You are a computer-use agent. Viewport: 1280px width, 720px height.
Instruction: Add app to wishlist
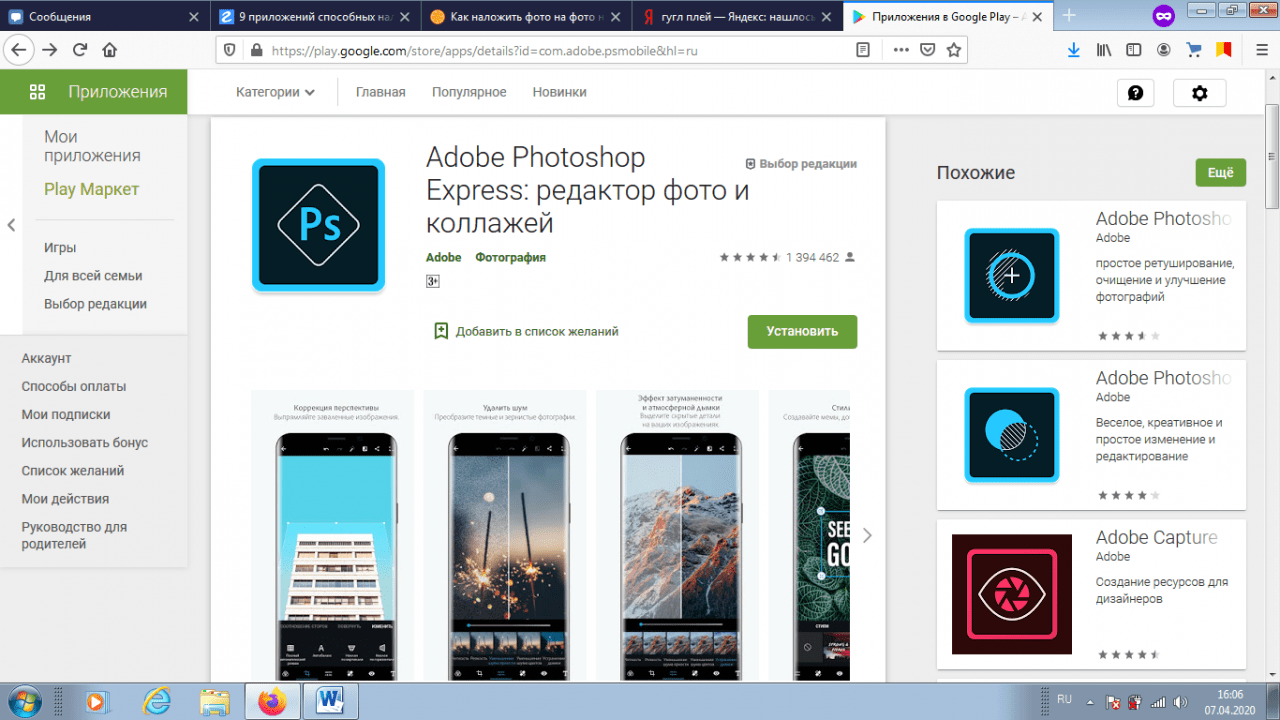pyautogui.click(x=526, y=331)
